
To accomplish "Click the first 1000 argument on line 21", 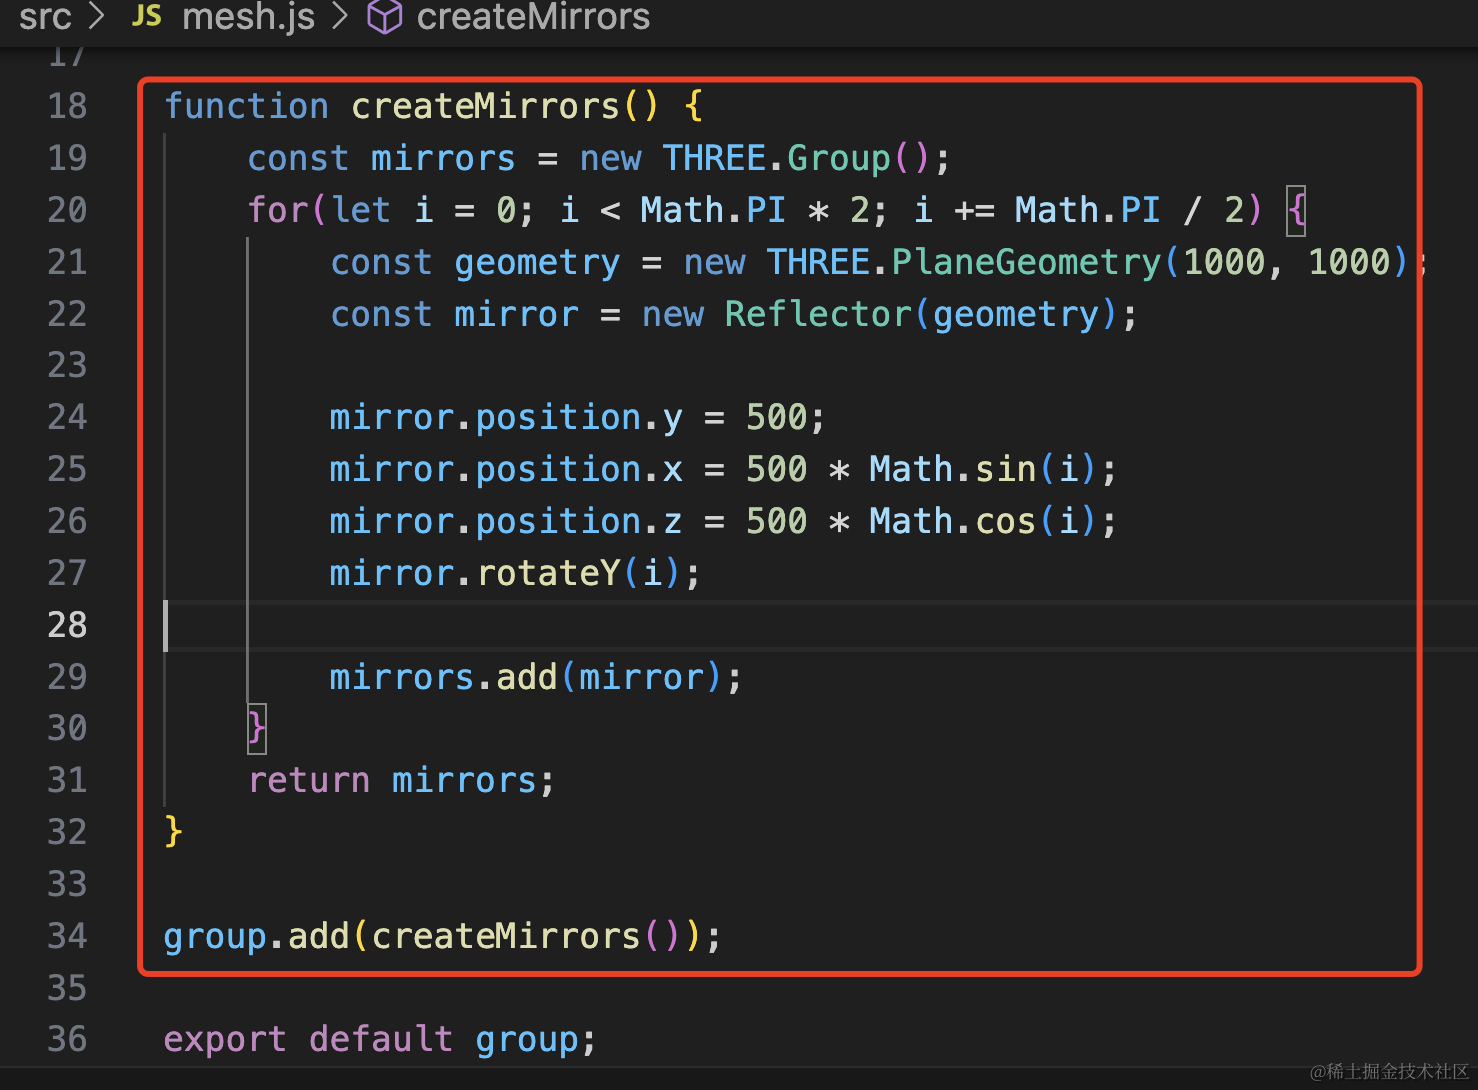I will coord(1224,262).
